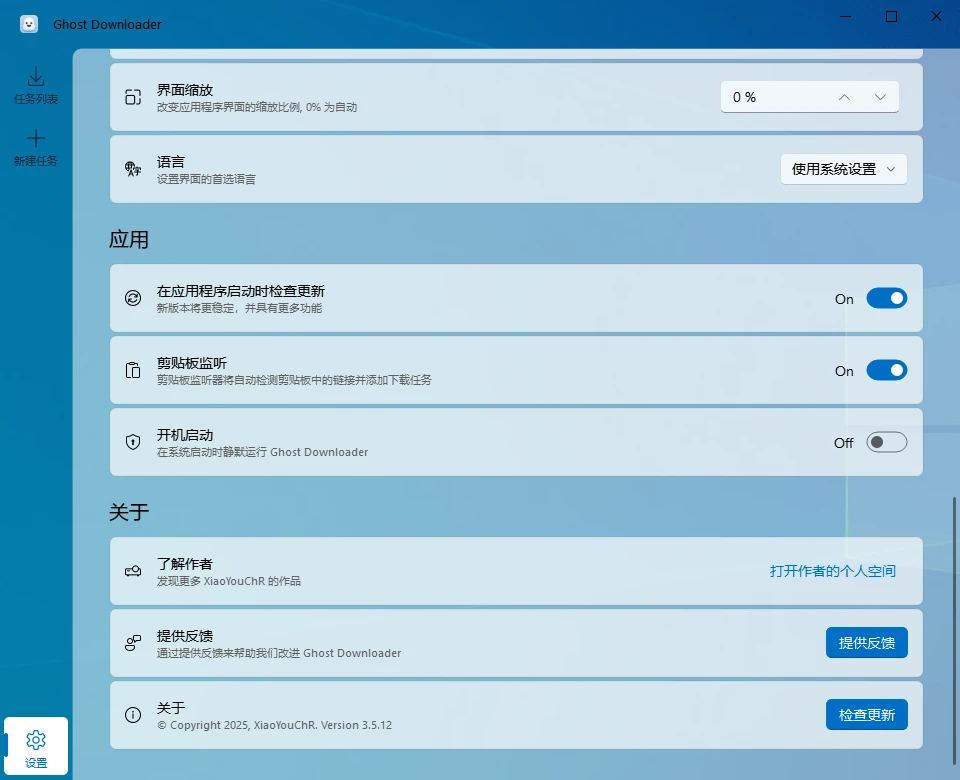
Task: Disable check for updates on startup toggle
Action: (886, 298)
